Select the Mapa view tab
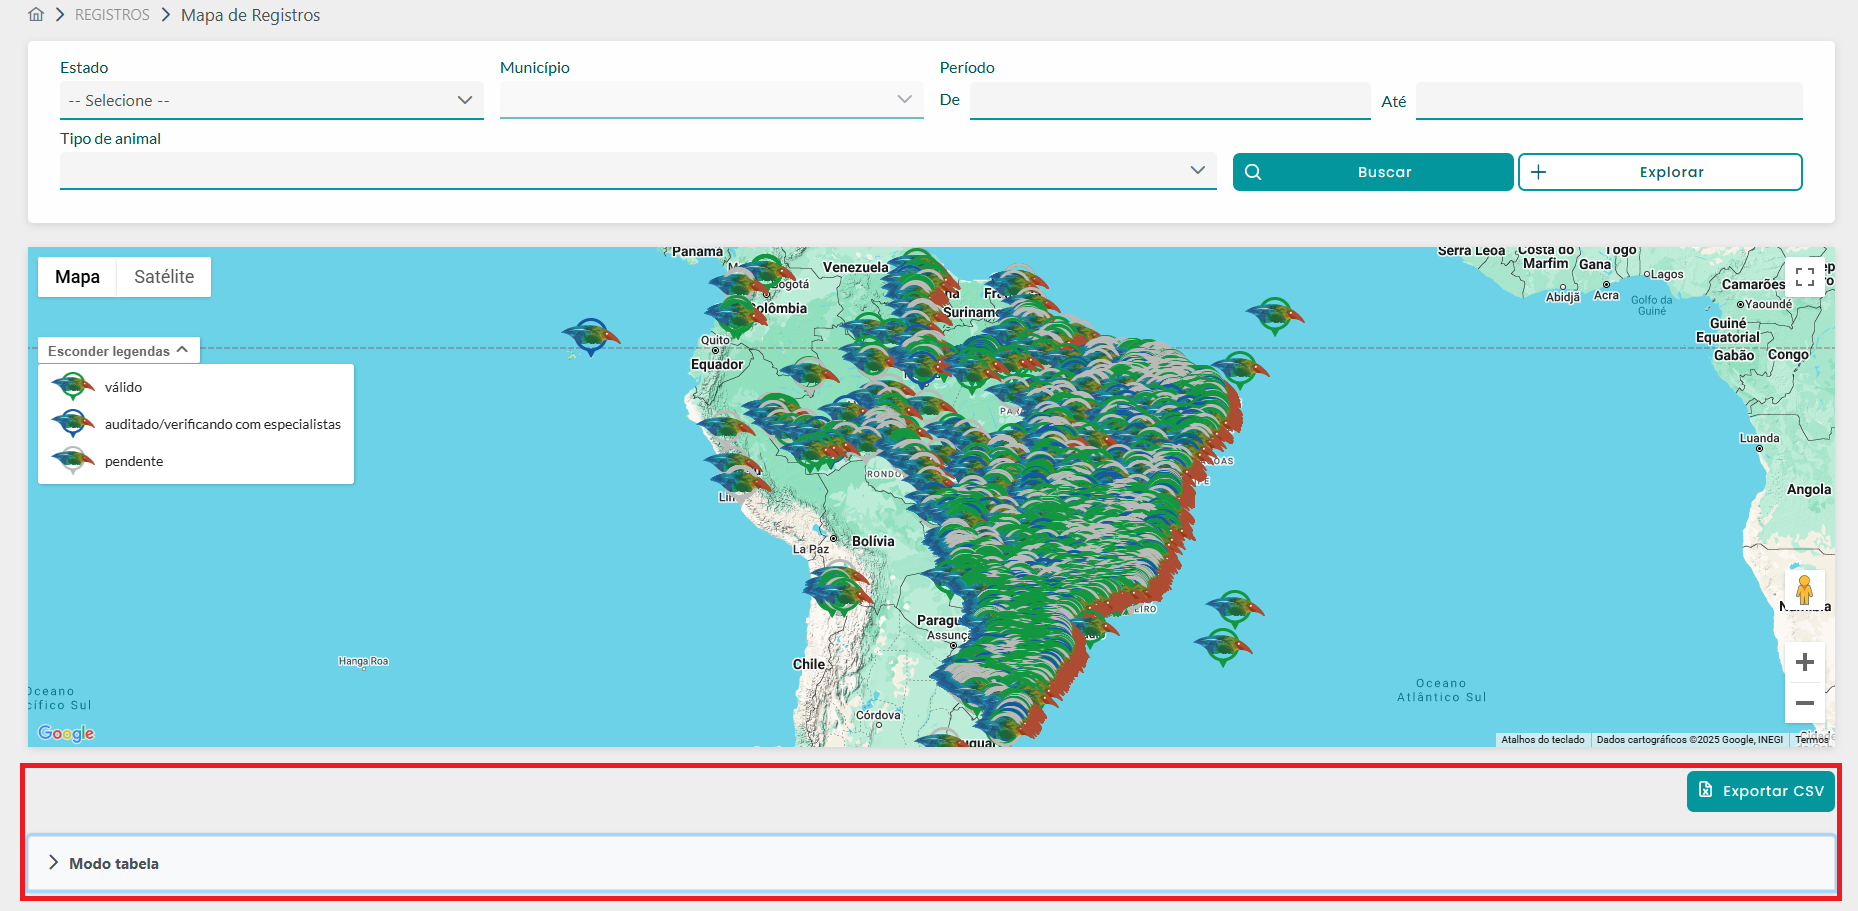 [77, 277]
